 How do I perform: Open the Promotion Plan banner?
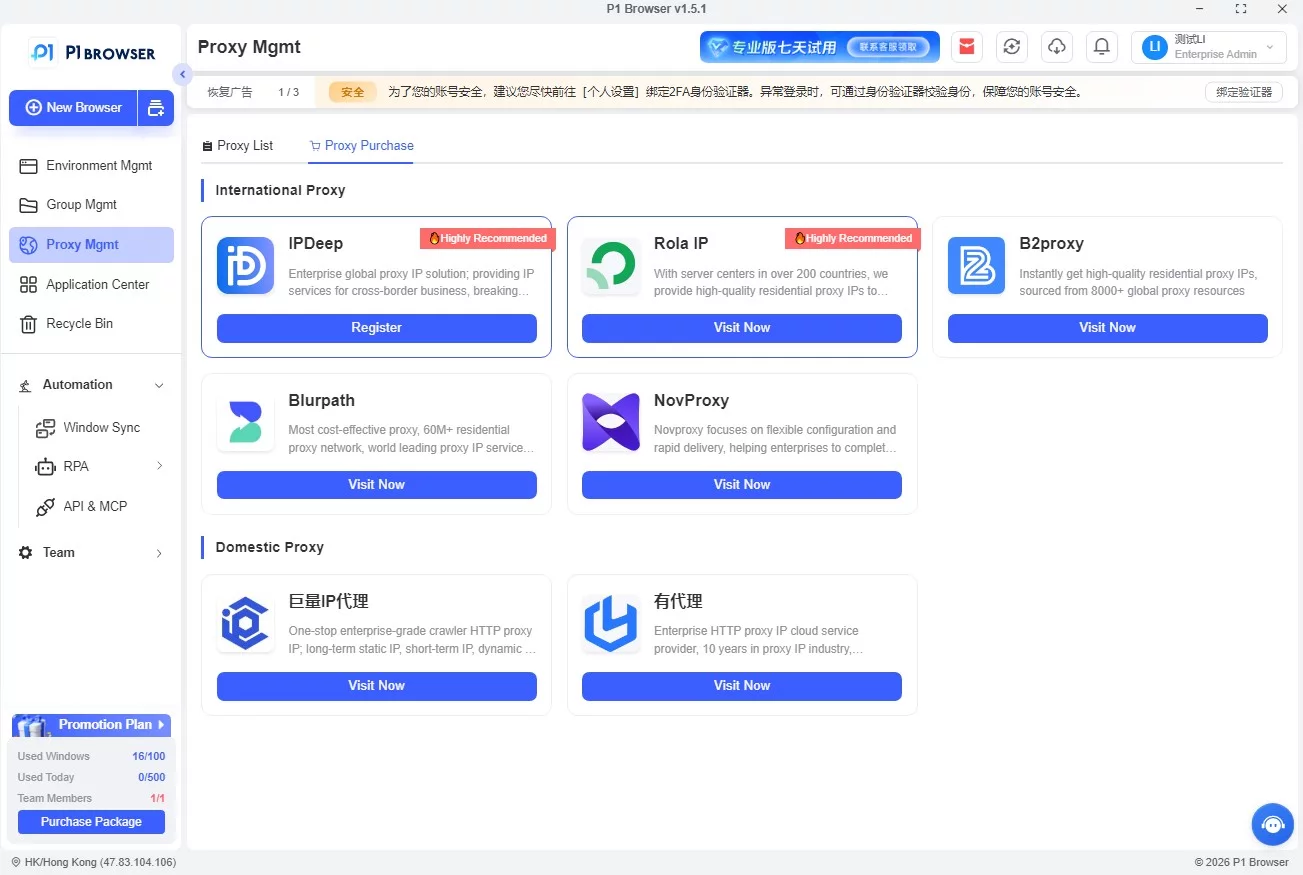(91, 725)
